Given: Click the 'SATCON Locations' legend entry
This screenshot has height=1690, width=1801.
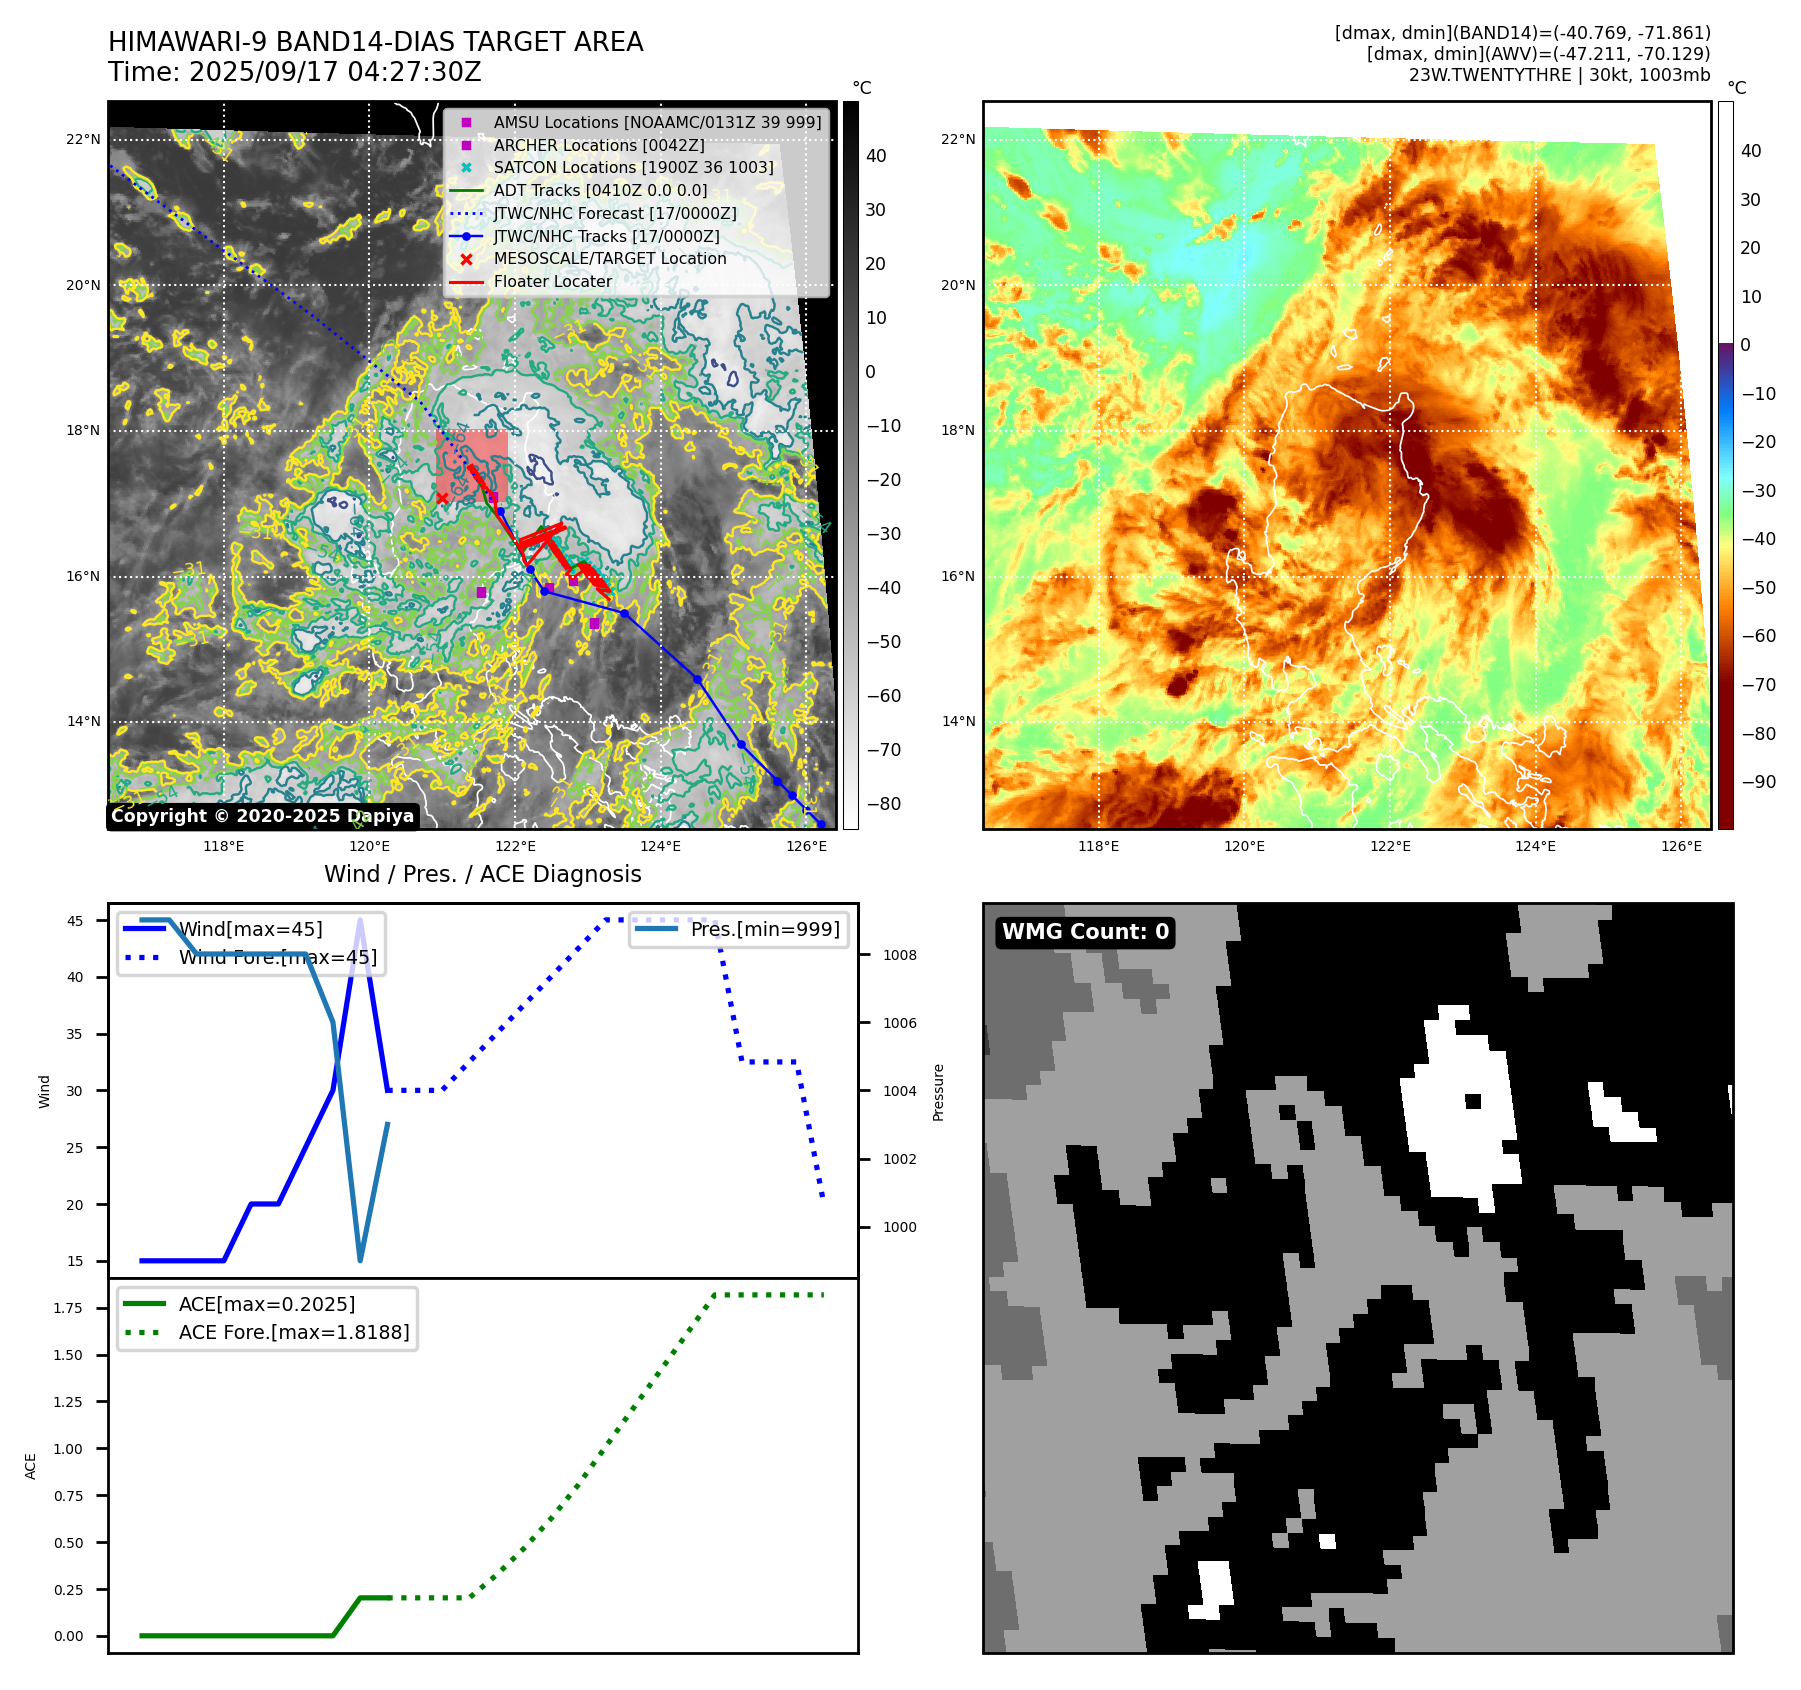Looking at the screenshot, I should coord(612,167).
